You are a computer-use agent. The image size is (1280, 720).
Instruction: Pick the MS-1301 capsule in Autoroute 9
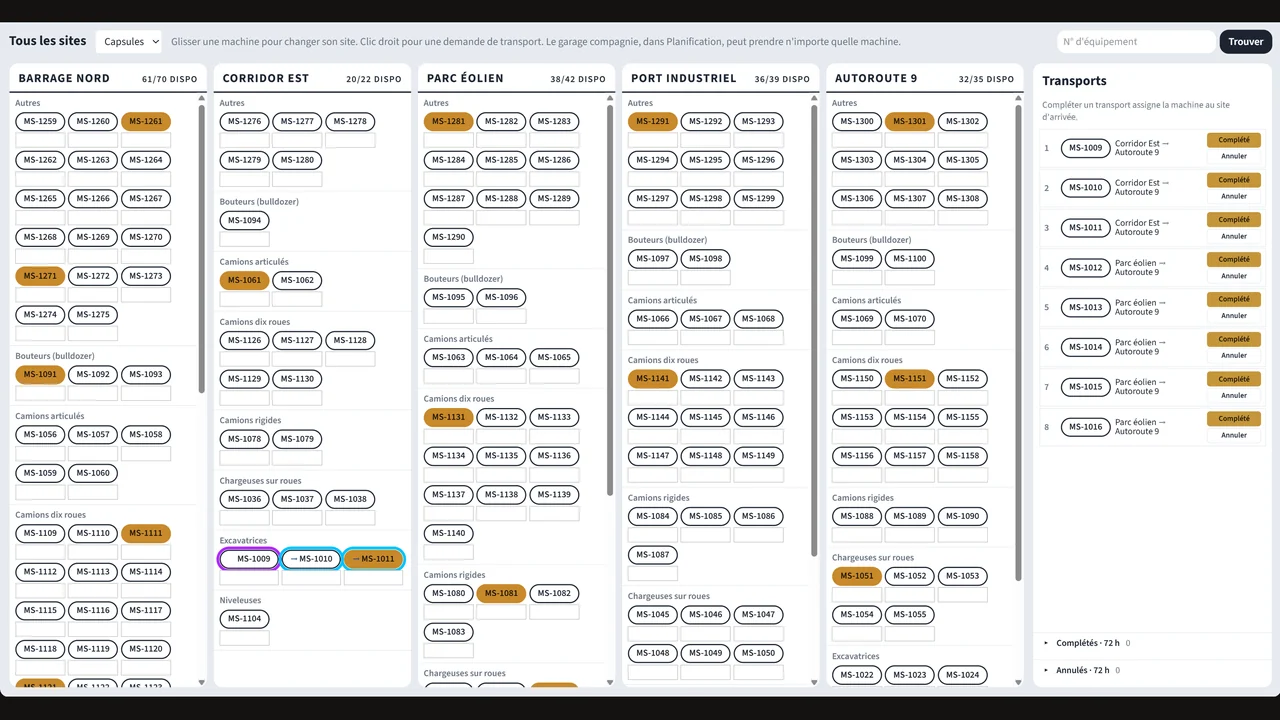point(910,121)
